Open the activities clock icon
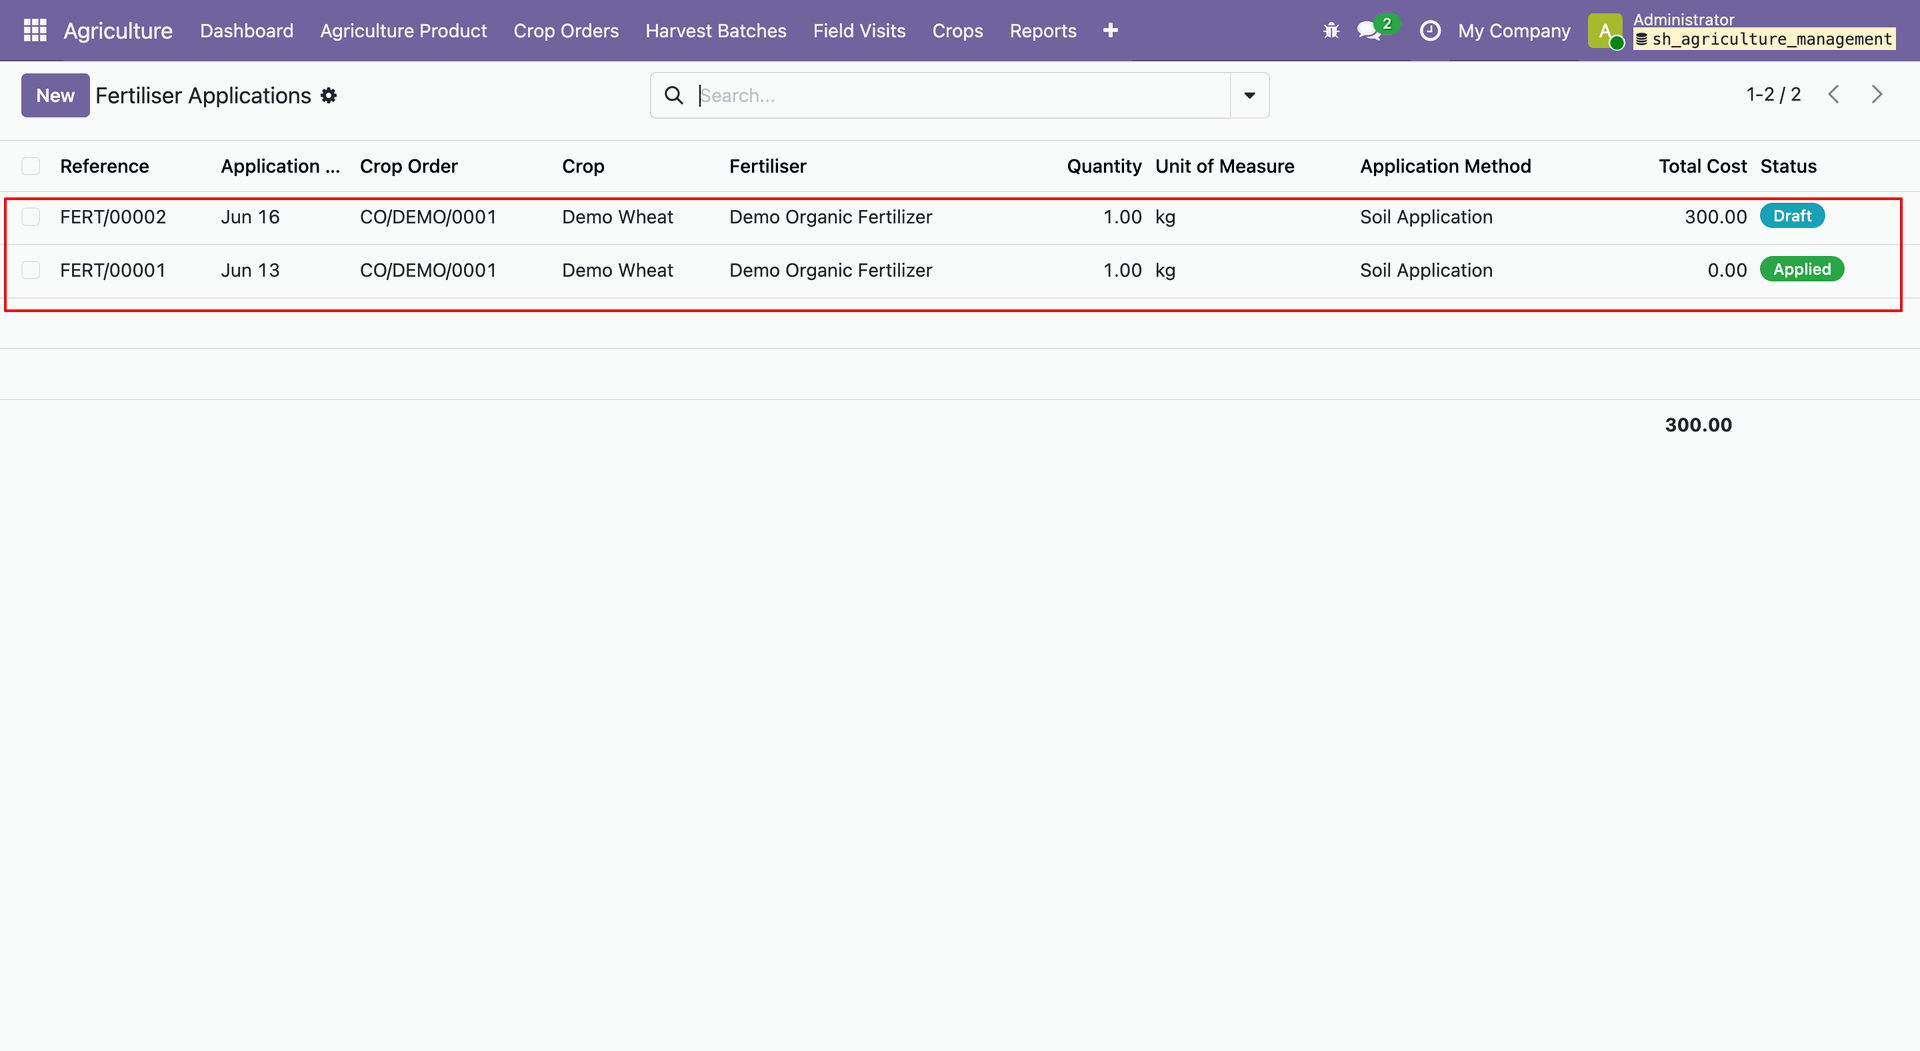This screenshot has width=1920, height=1051. tap(1430, 31)
